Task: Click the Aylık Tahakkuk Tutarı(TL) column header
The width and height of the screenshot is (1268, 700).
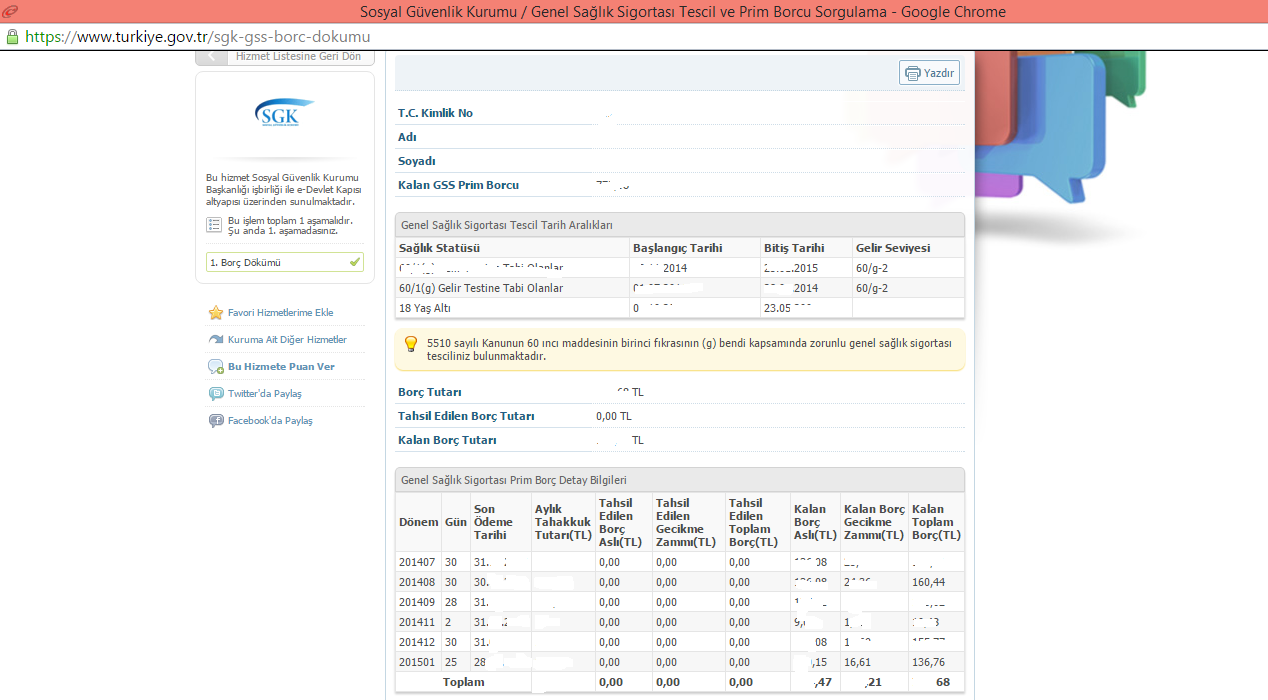Action: click(x=563, y=522)
